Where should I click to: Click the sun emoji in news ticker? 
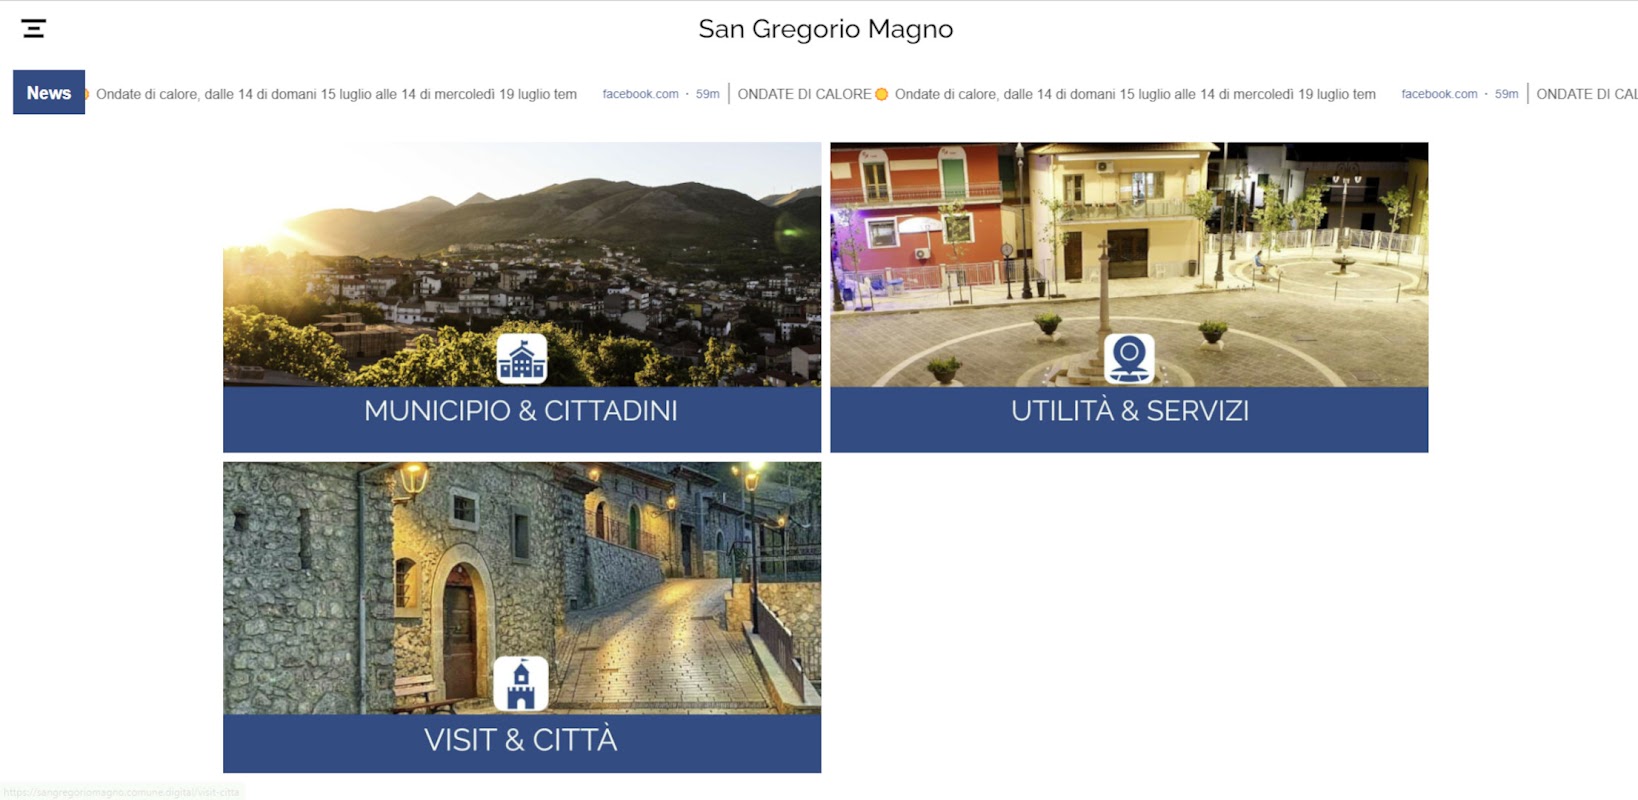pyautogui.click(x=881, y=94)
